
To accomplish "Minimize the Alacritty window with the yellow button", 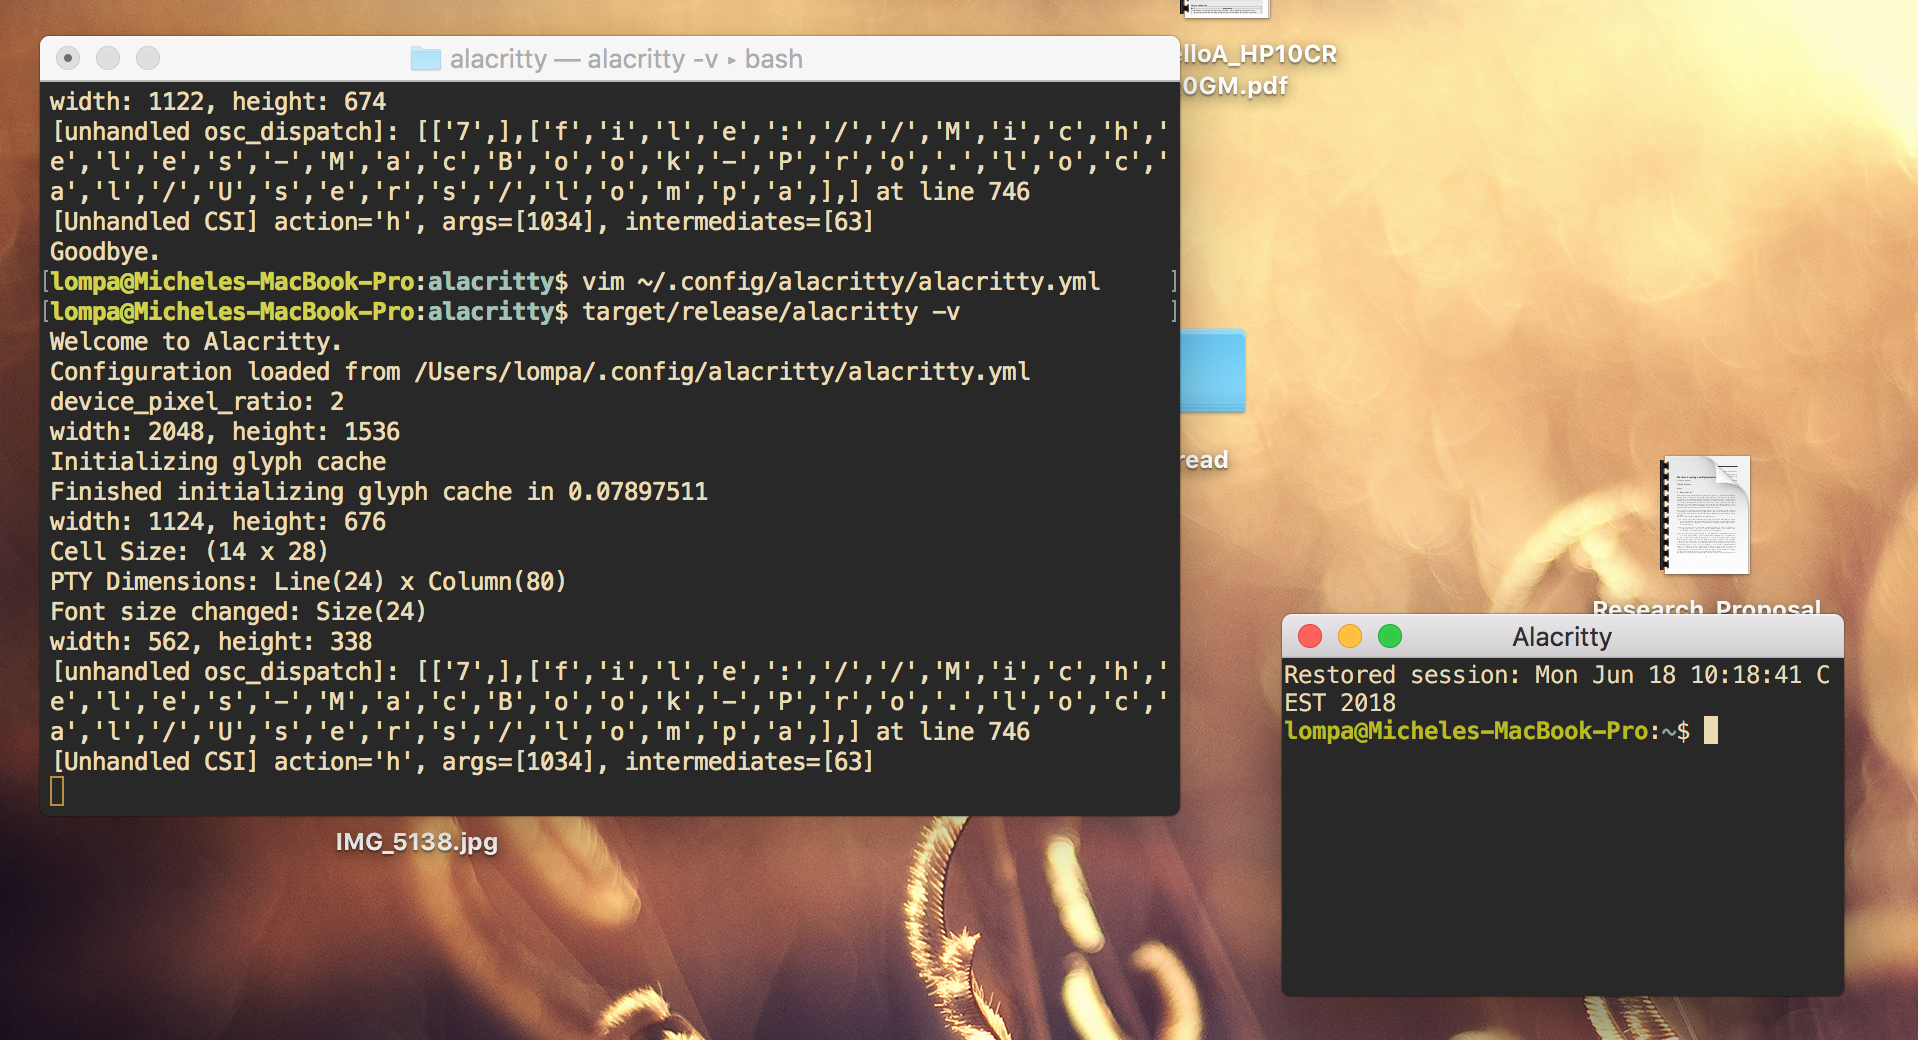I will click(x=1350, y=636).
